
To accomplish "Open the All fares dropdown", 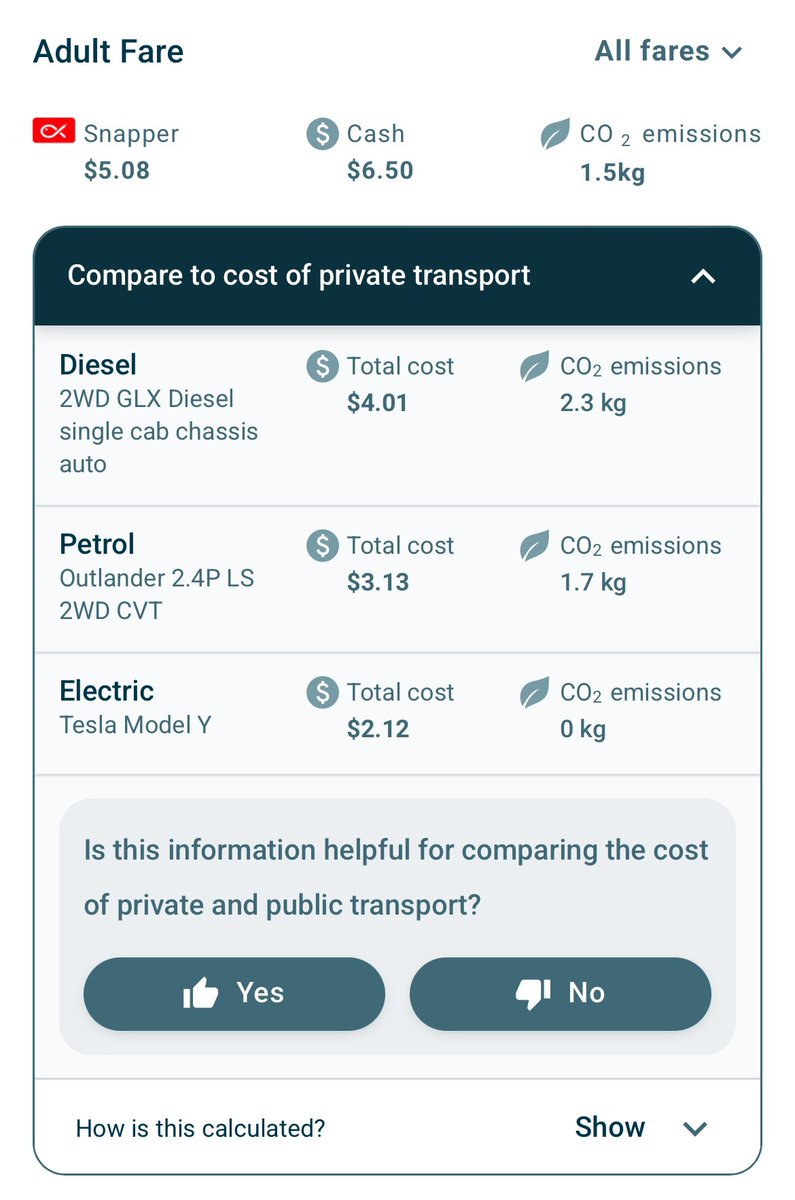I will [x=668, y=51].
